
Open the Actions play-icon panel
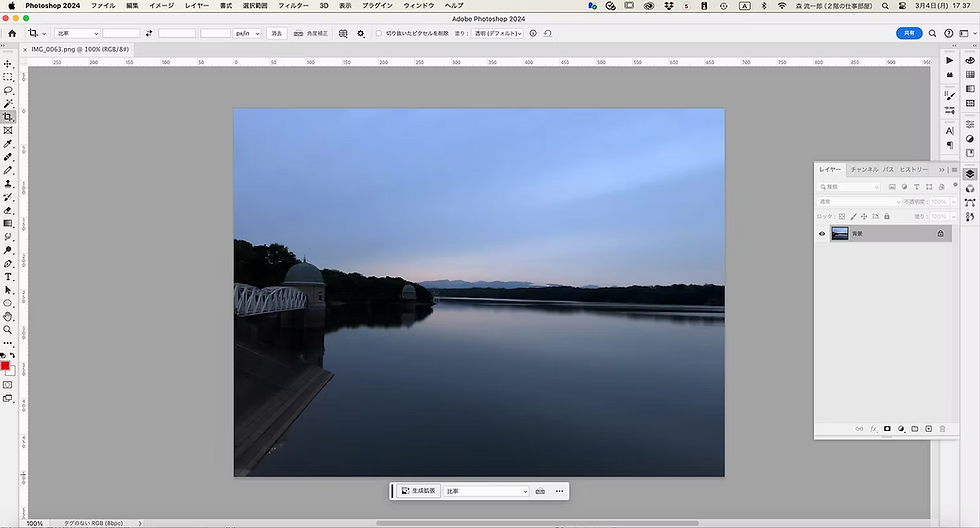(949, 61)
